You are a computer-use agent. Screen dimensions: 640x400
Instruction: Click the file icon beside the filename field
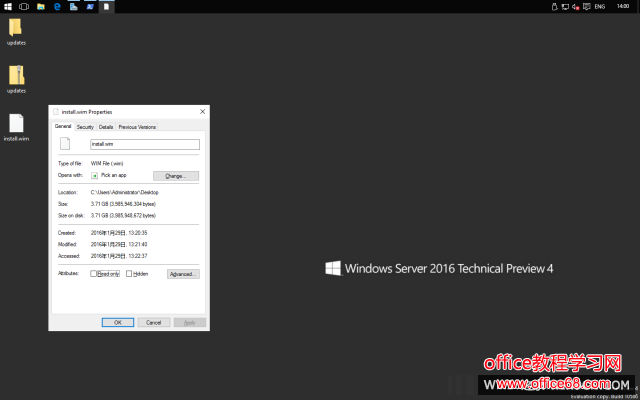pyautogui.click(x=65, y=144)
